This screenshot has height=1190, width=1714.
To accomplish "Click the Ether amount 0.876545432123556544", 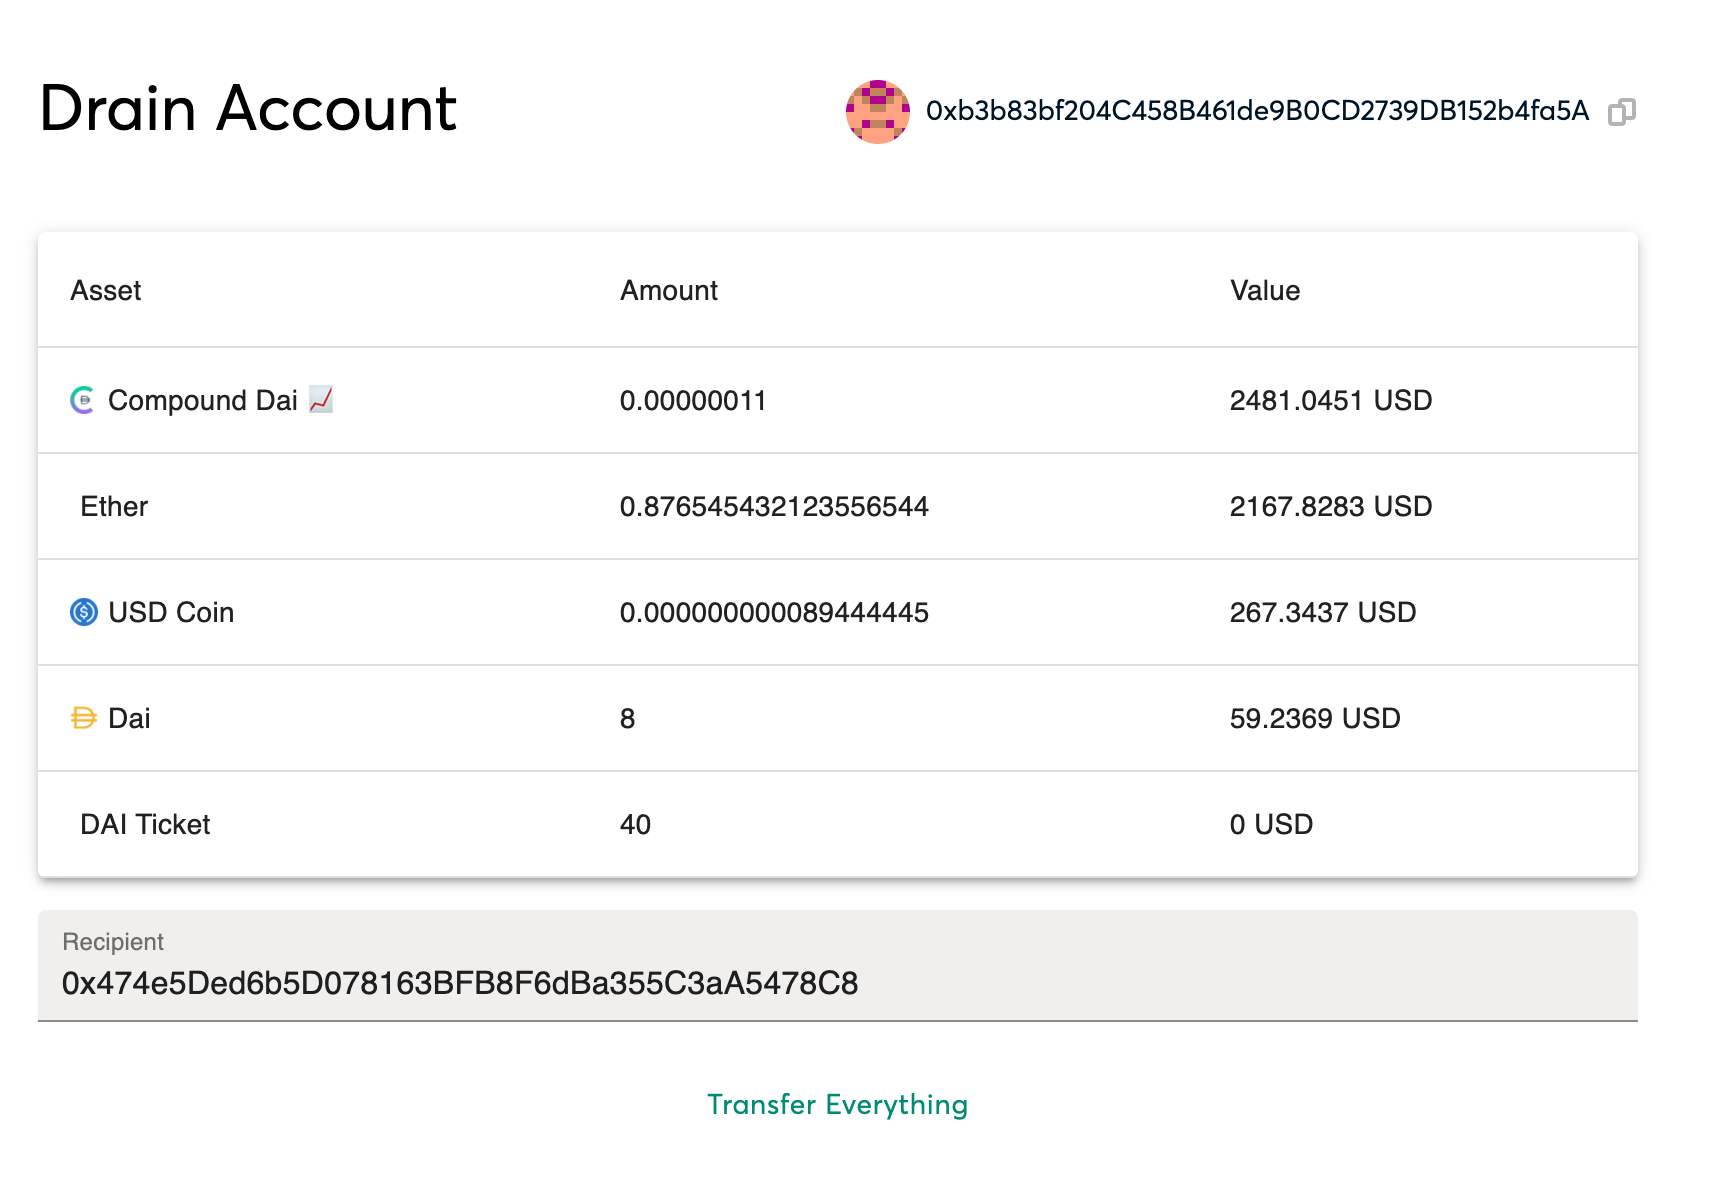I will [774, 507].
